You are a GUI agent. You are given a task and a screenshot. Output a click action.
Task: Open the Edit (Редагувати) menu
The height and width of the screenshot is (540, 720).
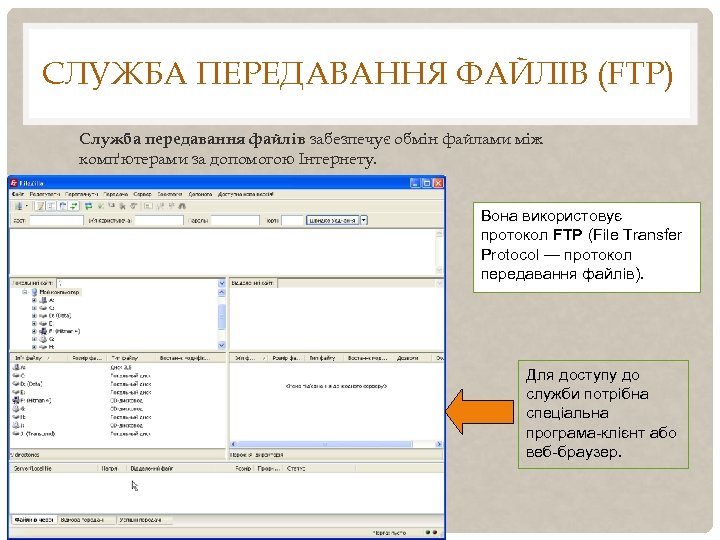(45, 194)
